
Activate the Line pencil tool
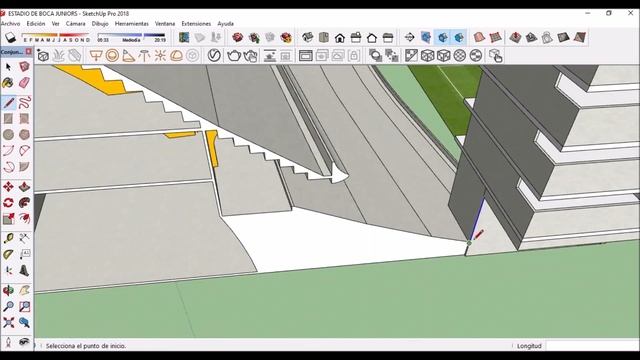pyautogui.click(x=8, y=102)
